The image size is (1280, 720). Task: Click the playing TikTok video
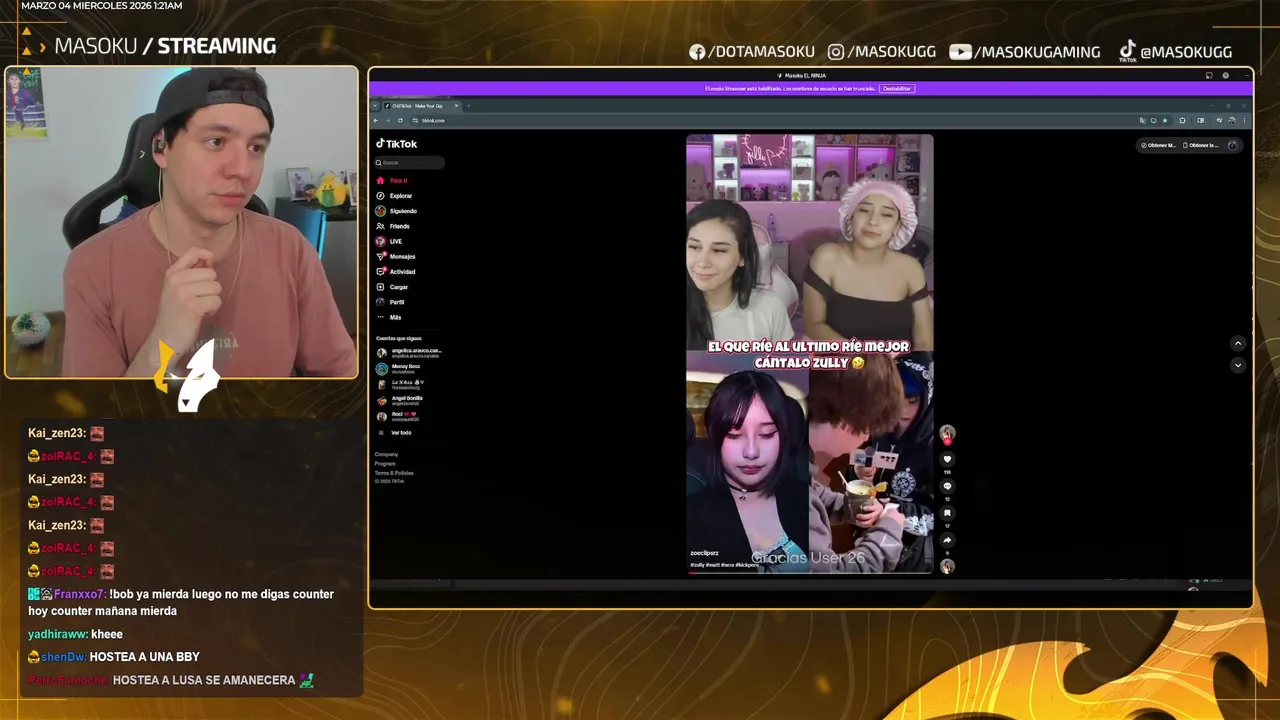coord(810,353)
